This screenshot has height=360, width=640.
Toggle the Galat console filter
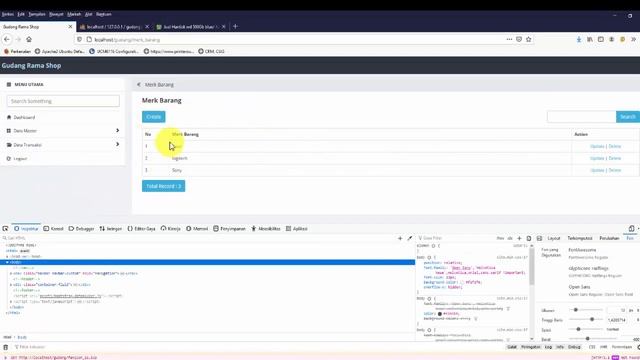pos(512,347)
